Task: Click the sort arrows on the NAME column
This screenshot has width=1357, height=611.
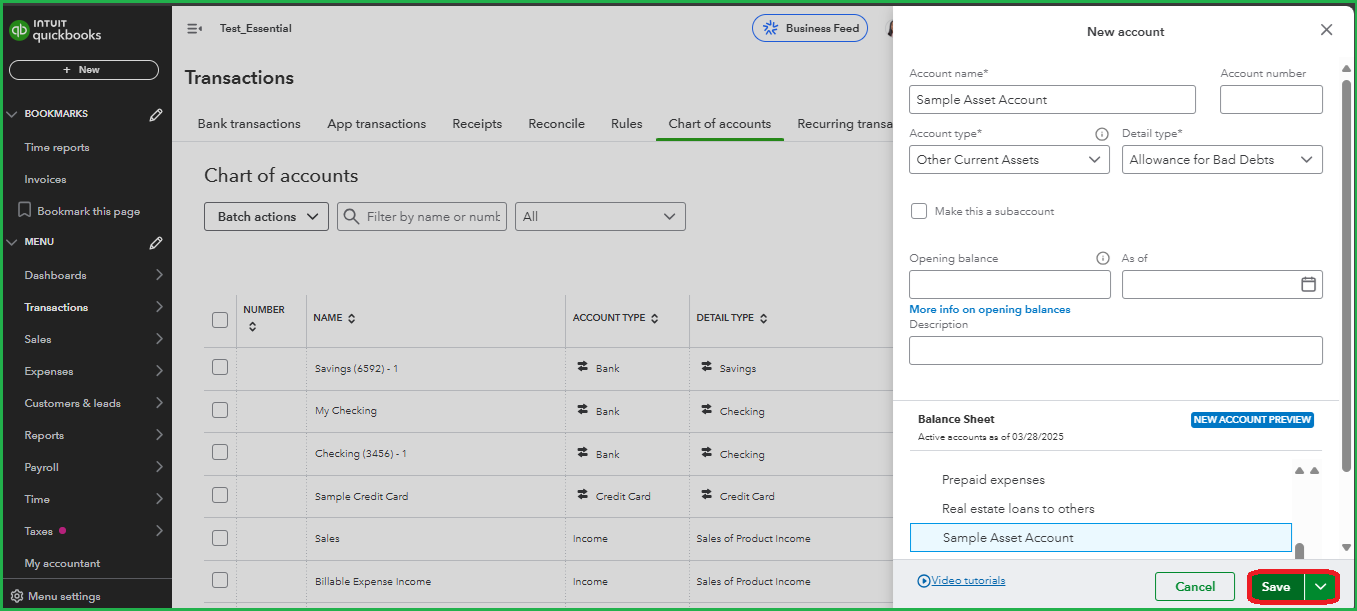Action: [352, 317]
